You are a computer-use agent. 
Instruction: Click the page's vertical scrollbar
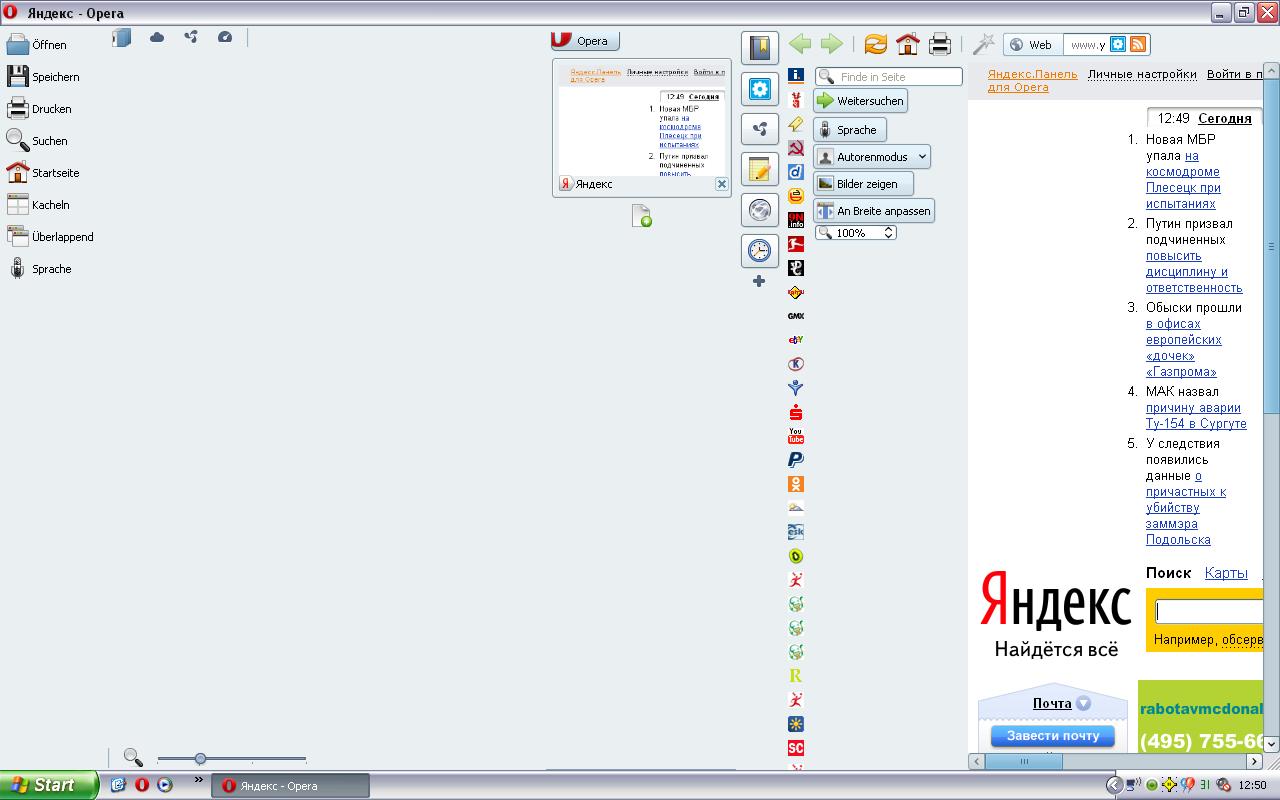1271,409
